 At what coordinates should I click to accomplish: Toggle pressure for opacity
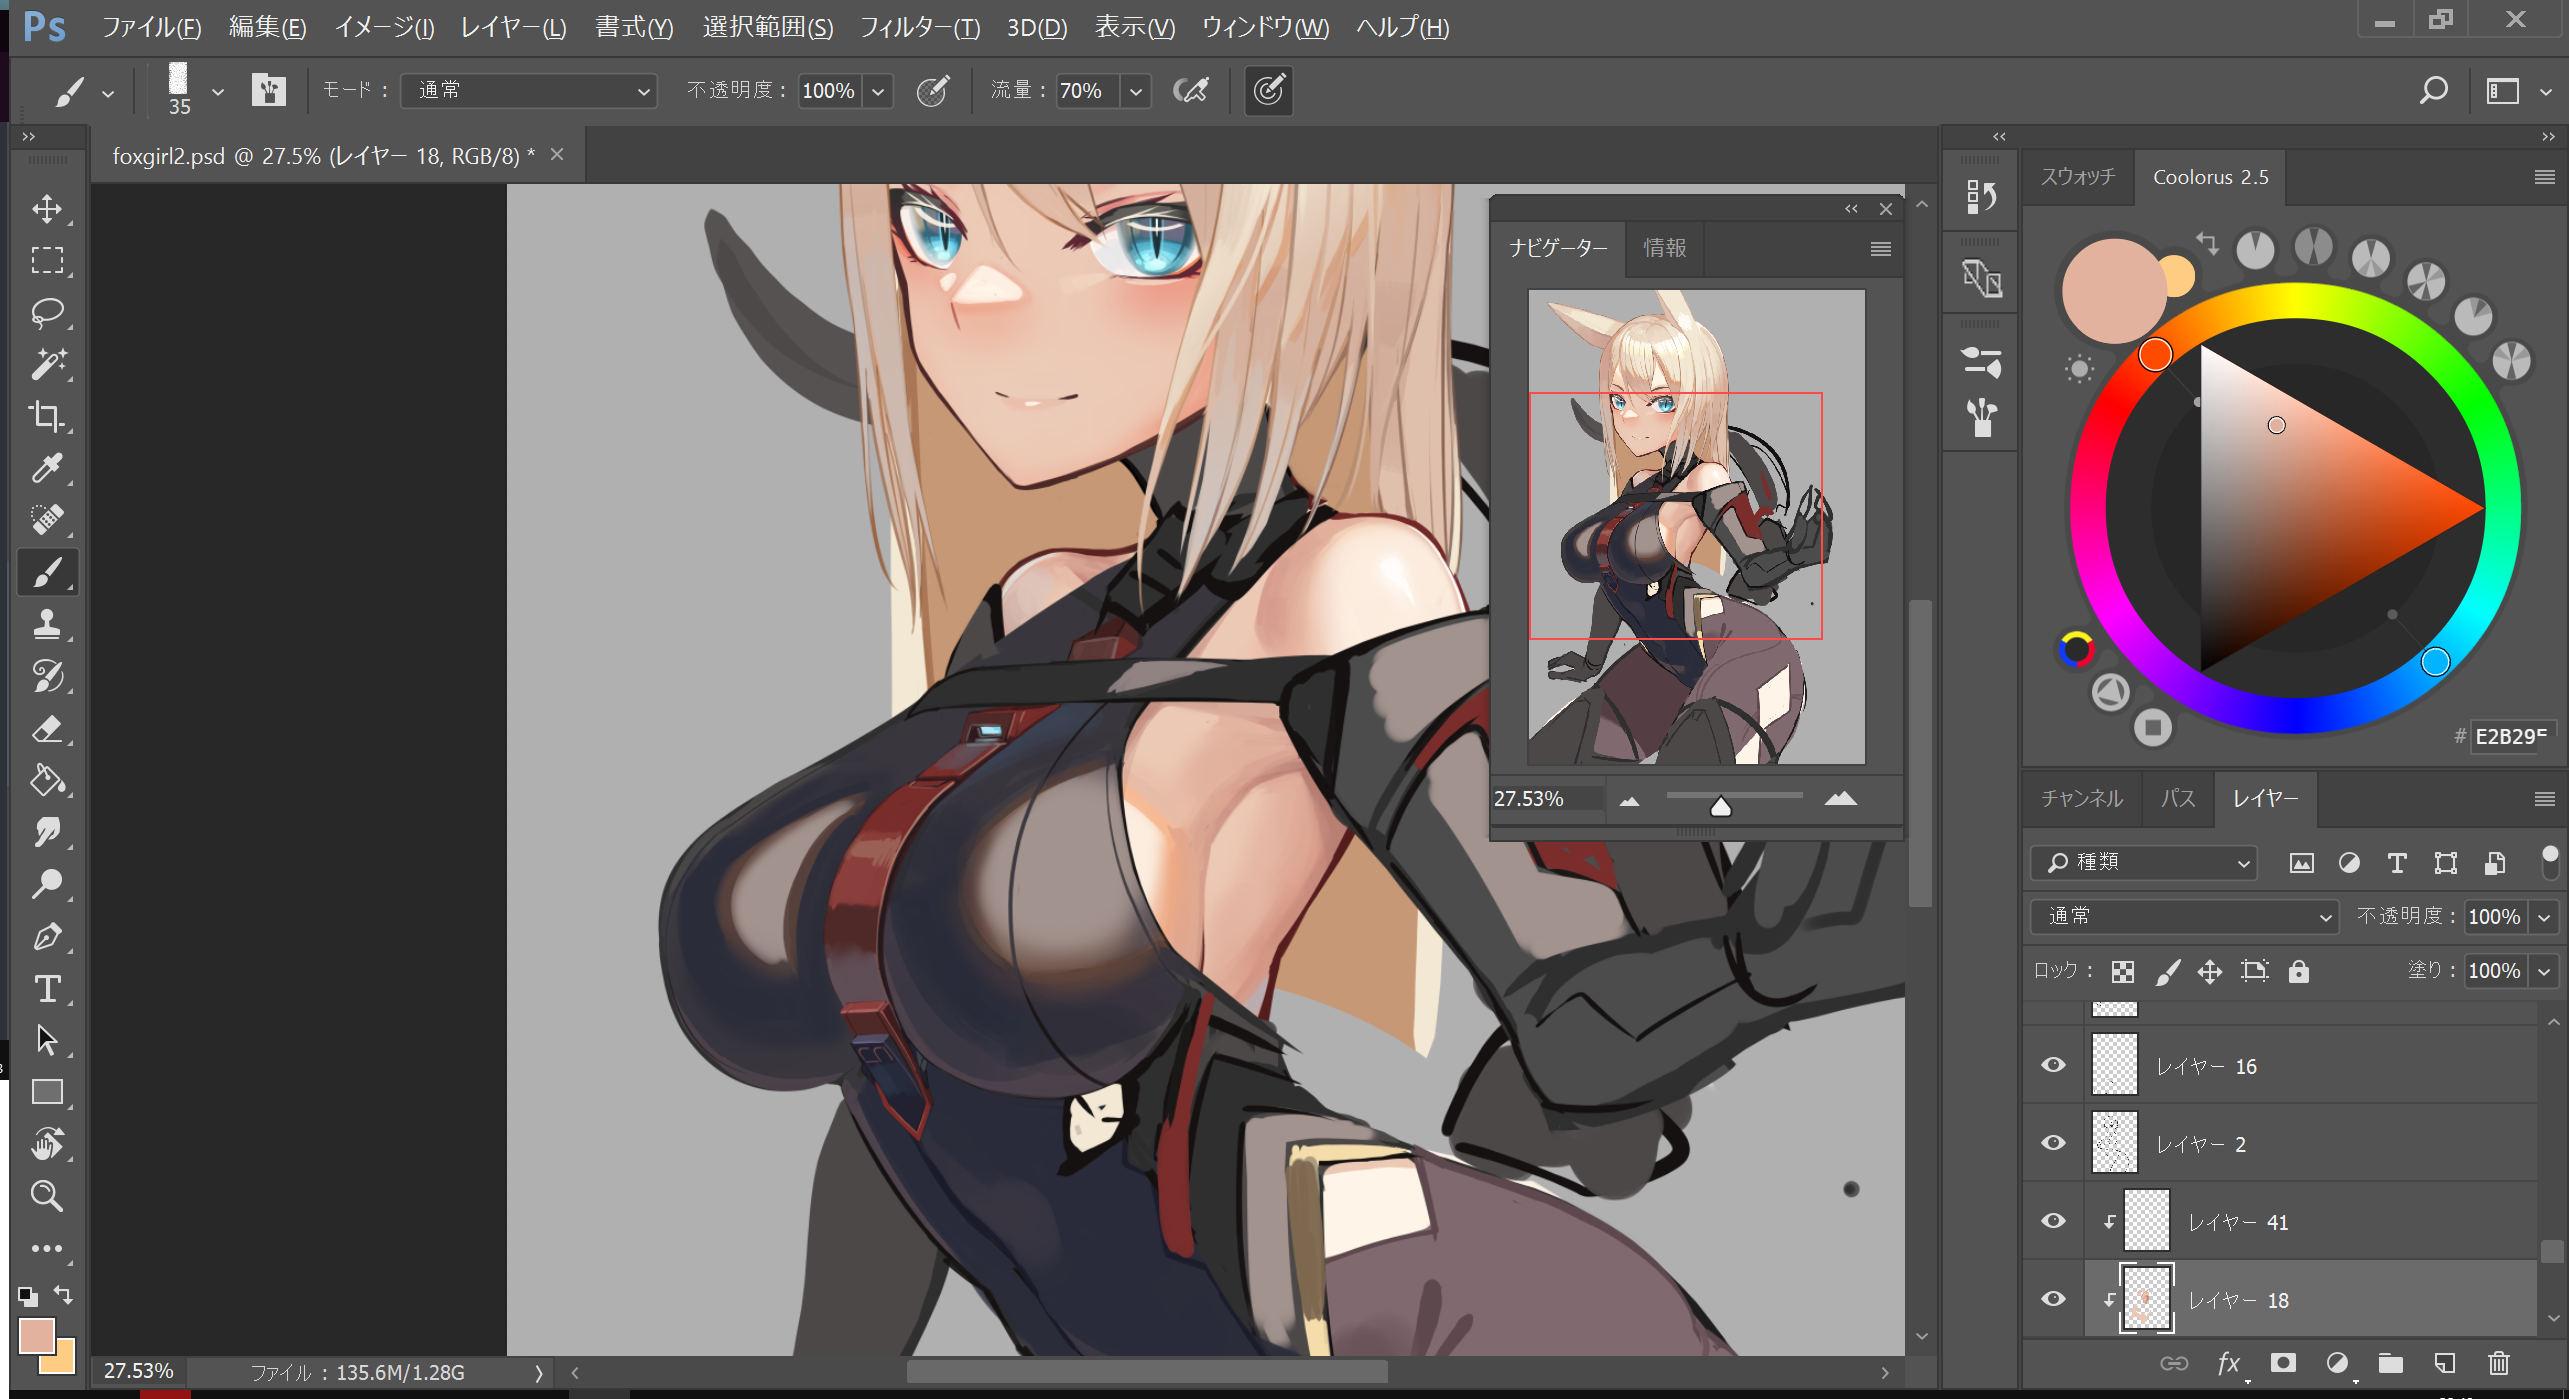(x=932, y=91)
